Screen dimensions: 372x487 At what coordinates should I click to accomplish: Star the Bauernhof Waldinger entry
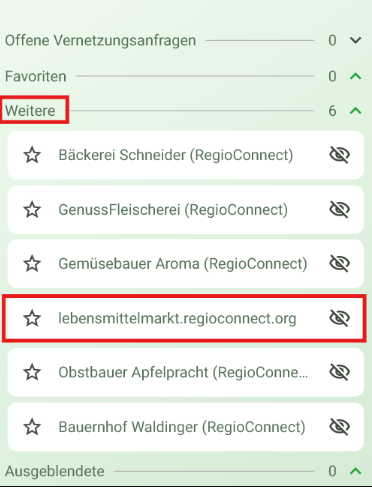32,427
